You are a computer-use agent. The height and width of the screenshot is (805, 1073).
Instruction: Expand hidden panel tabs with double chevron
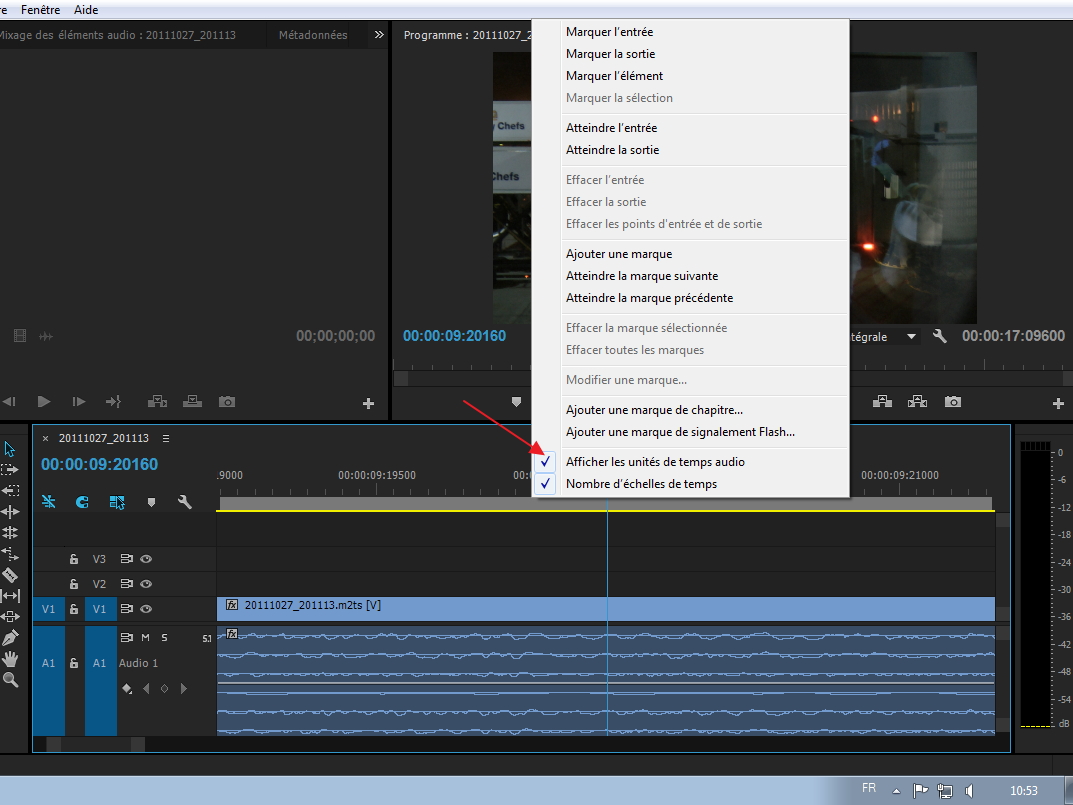coord(379,35)
